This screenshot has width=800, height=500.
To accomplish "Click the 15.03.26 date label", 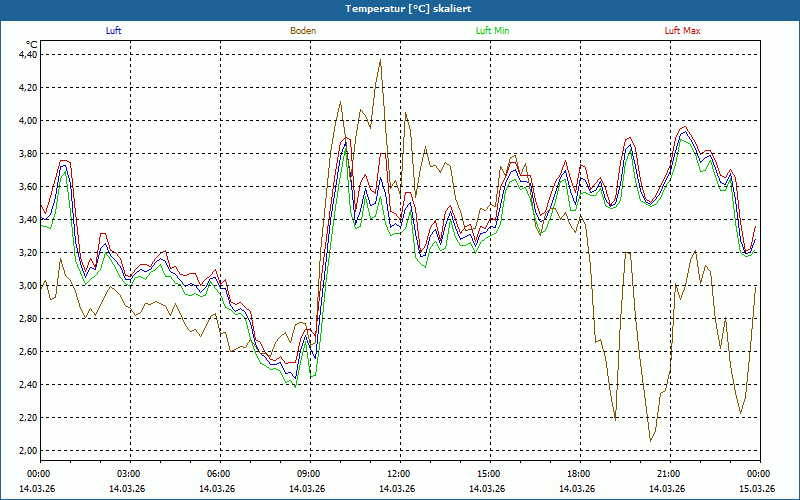I will pyautogui.click(x=757, y=488).
